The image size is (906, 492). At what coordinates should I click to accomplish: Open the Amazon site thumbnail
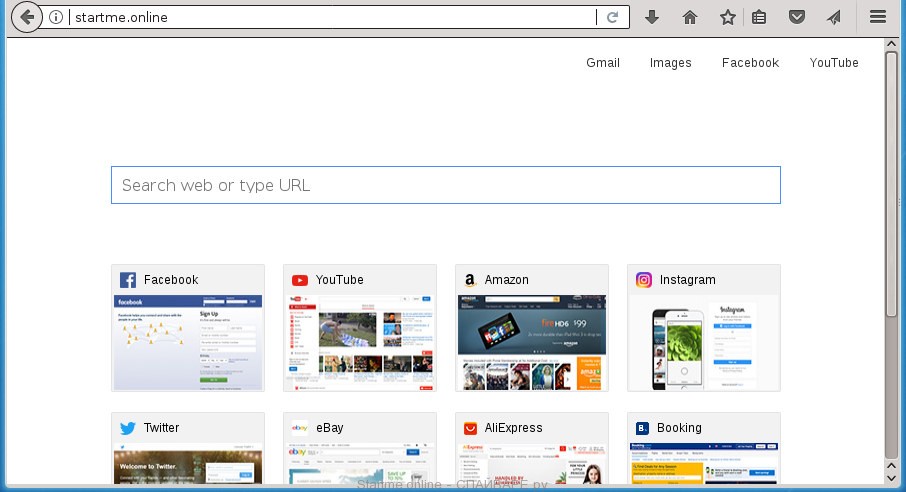(532, 342)
